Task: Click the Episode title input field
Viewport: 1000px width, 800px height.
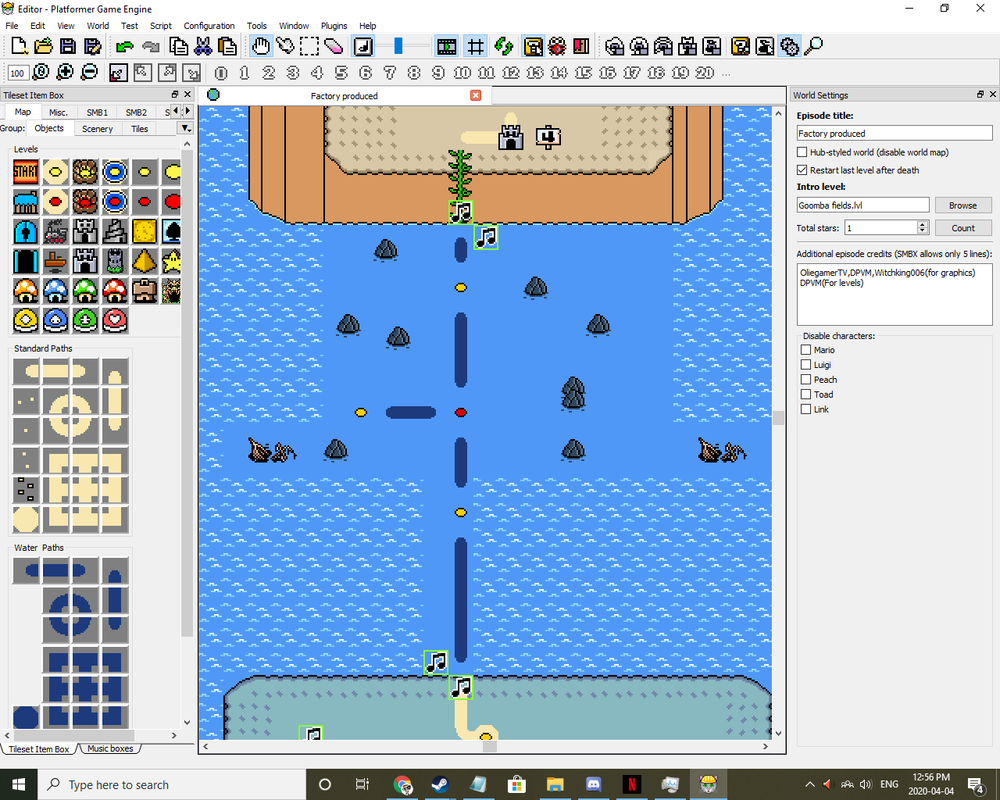Action: pos(894,133)
